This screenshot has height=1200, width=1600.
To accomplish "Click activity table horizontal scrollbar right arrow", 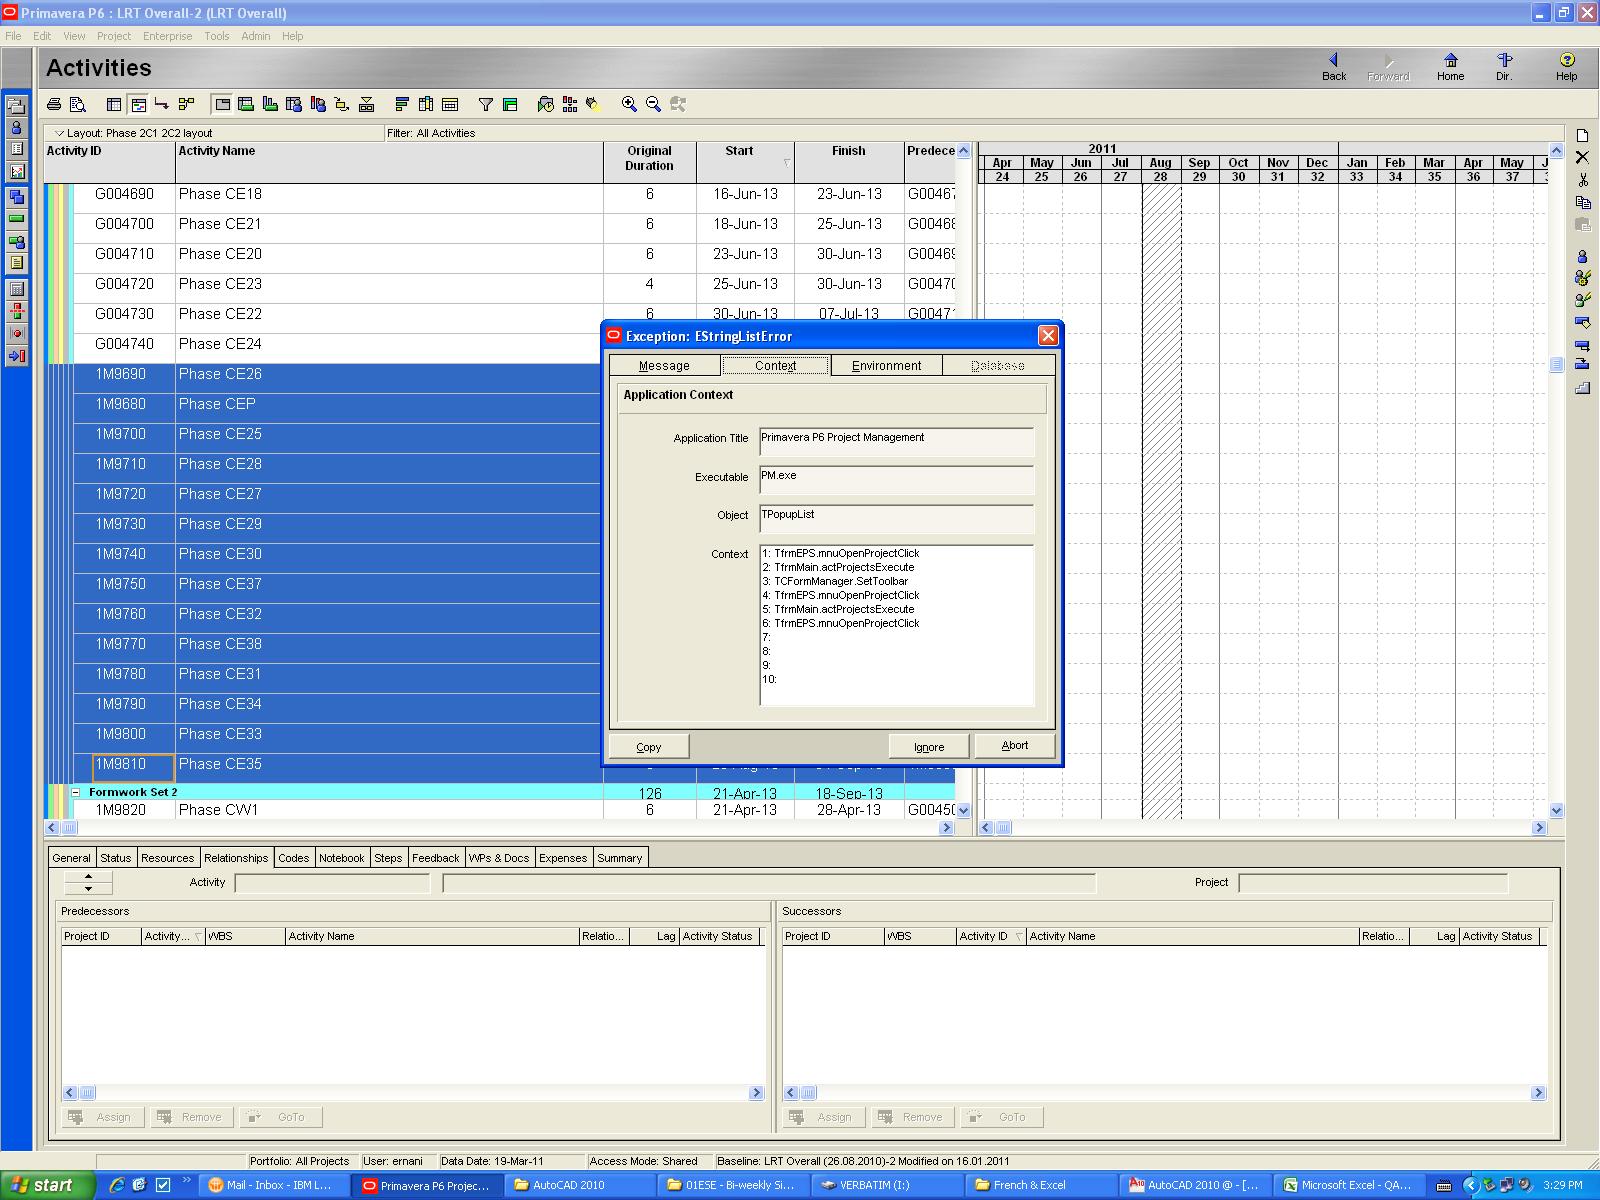I will (x=947, y=828).
